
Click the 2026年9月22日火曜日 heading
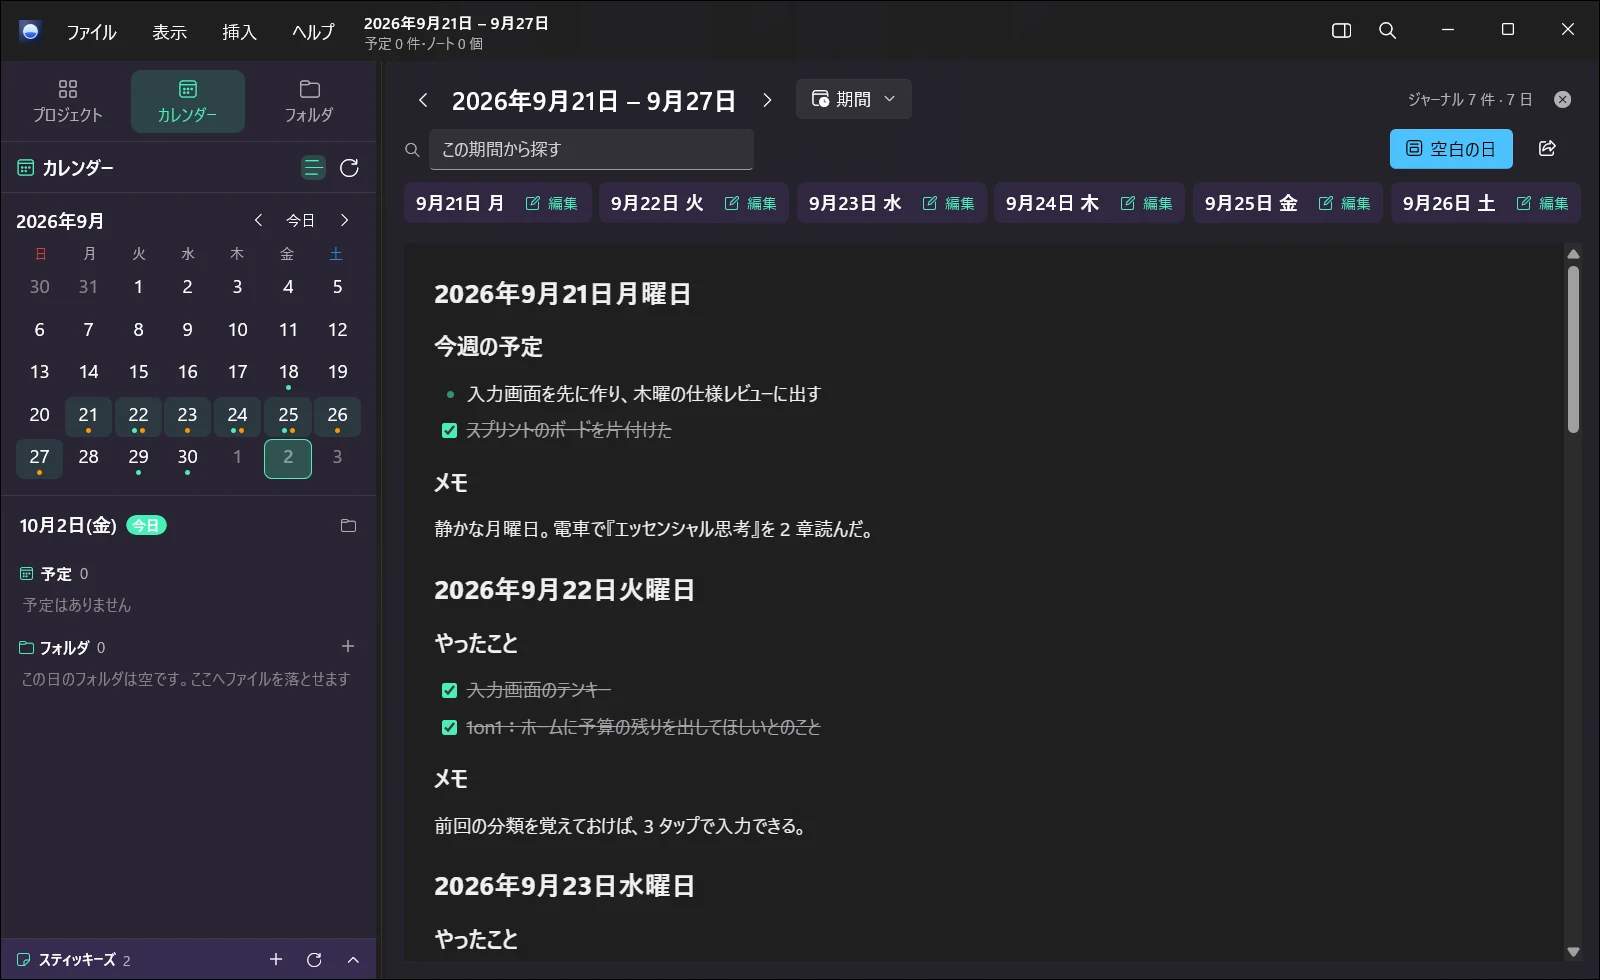[x=564, y=590]
